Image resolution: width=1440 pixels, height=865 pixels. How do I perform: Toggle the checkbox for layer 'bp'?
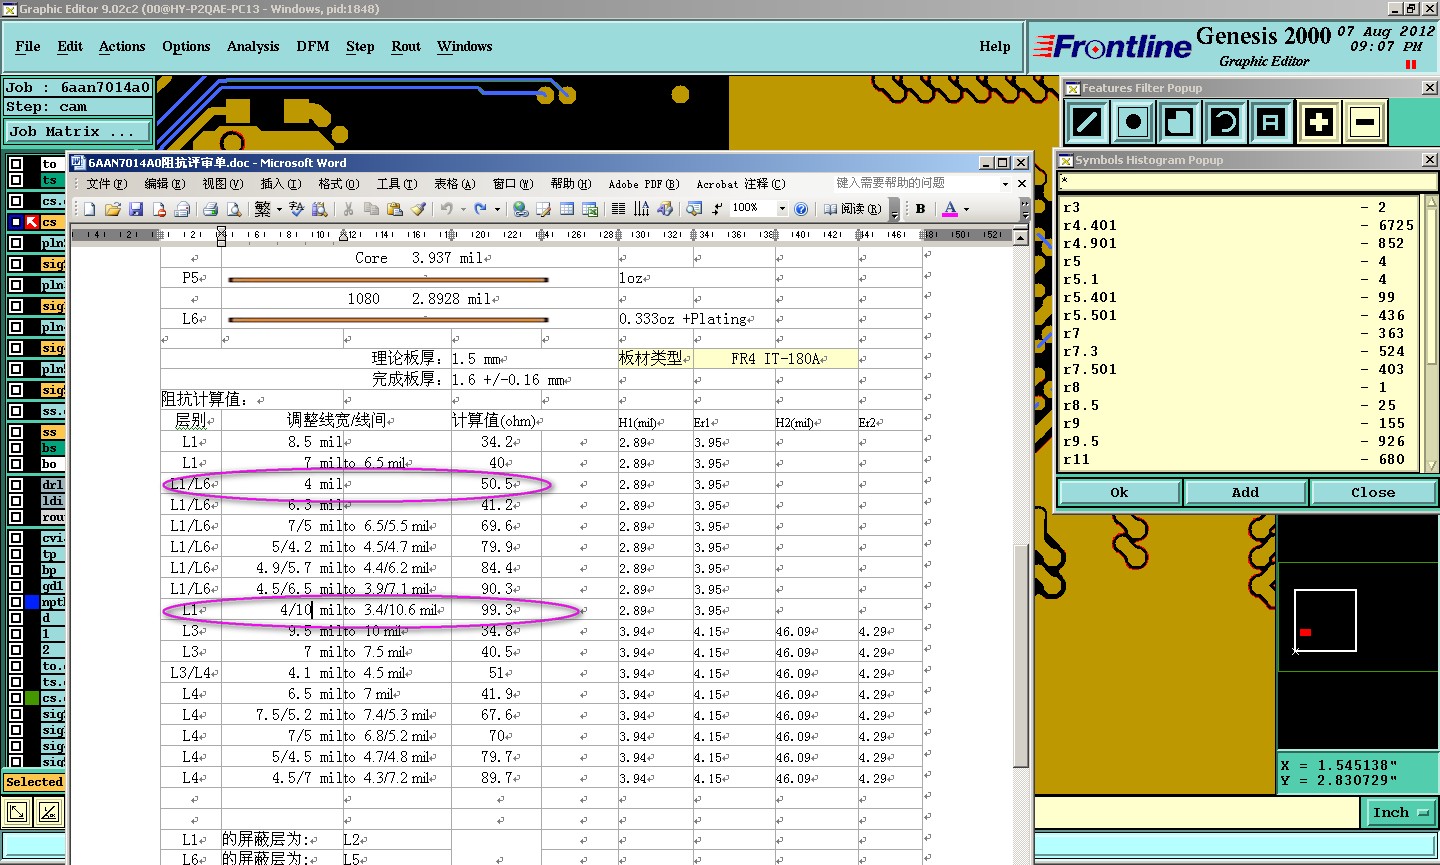(x=16, y=570)
